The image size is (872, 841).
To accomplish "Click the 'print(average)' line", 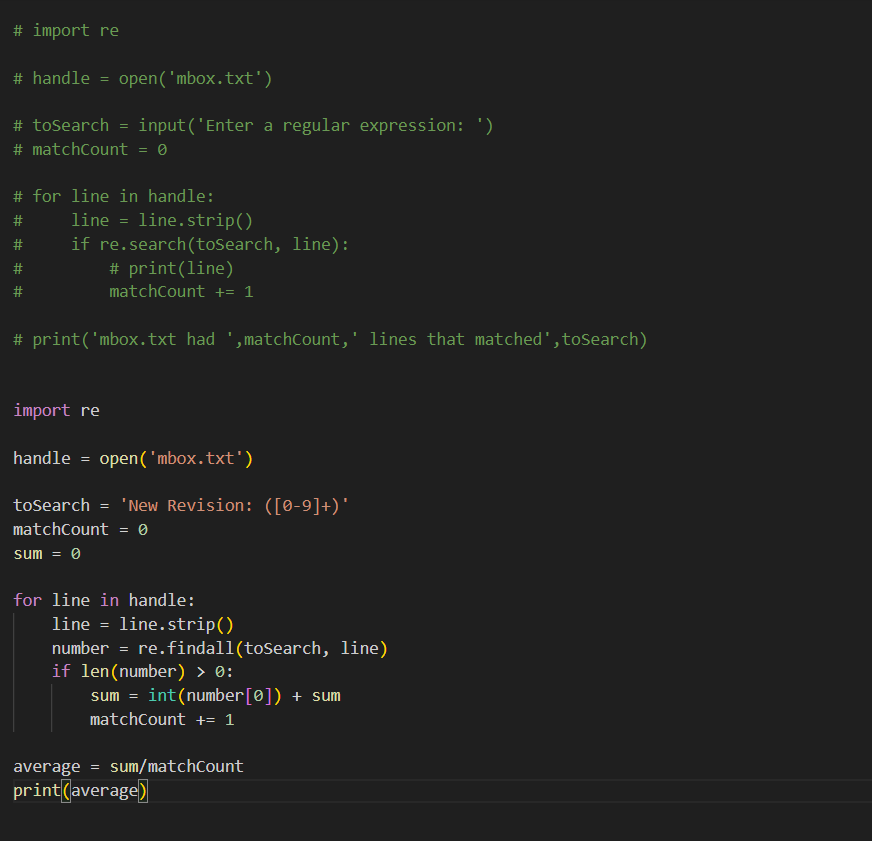I will click(x=80, y=790).
